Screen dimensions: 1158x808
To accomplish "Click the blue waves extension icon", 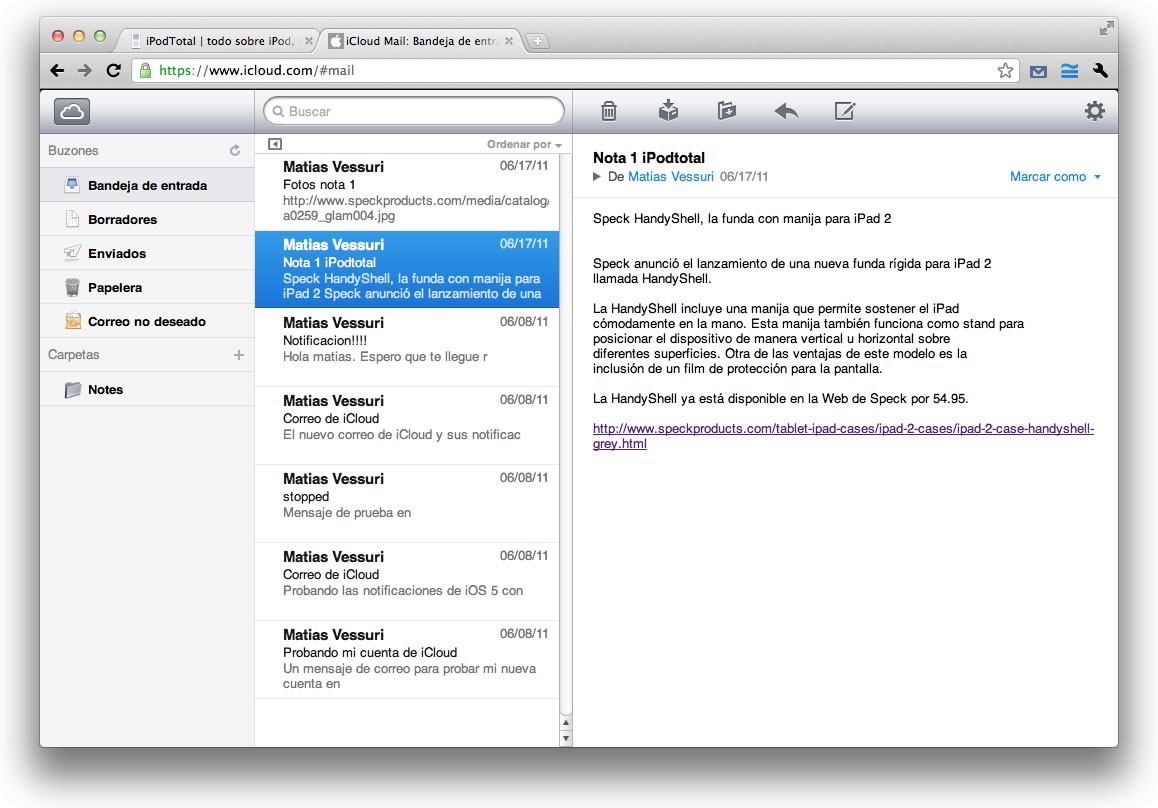I will (1069, 71).
